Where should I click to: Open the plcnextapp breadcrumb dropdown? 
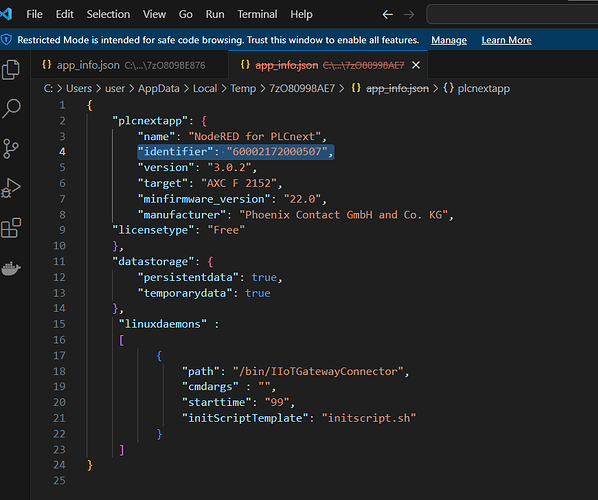(477, 88)
